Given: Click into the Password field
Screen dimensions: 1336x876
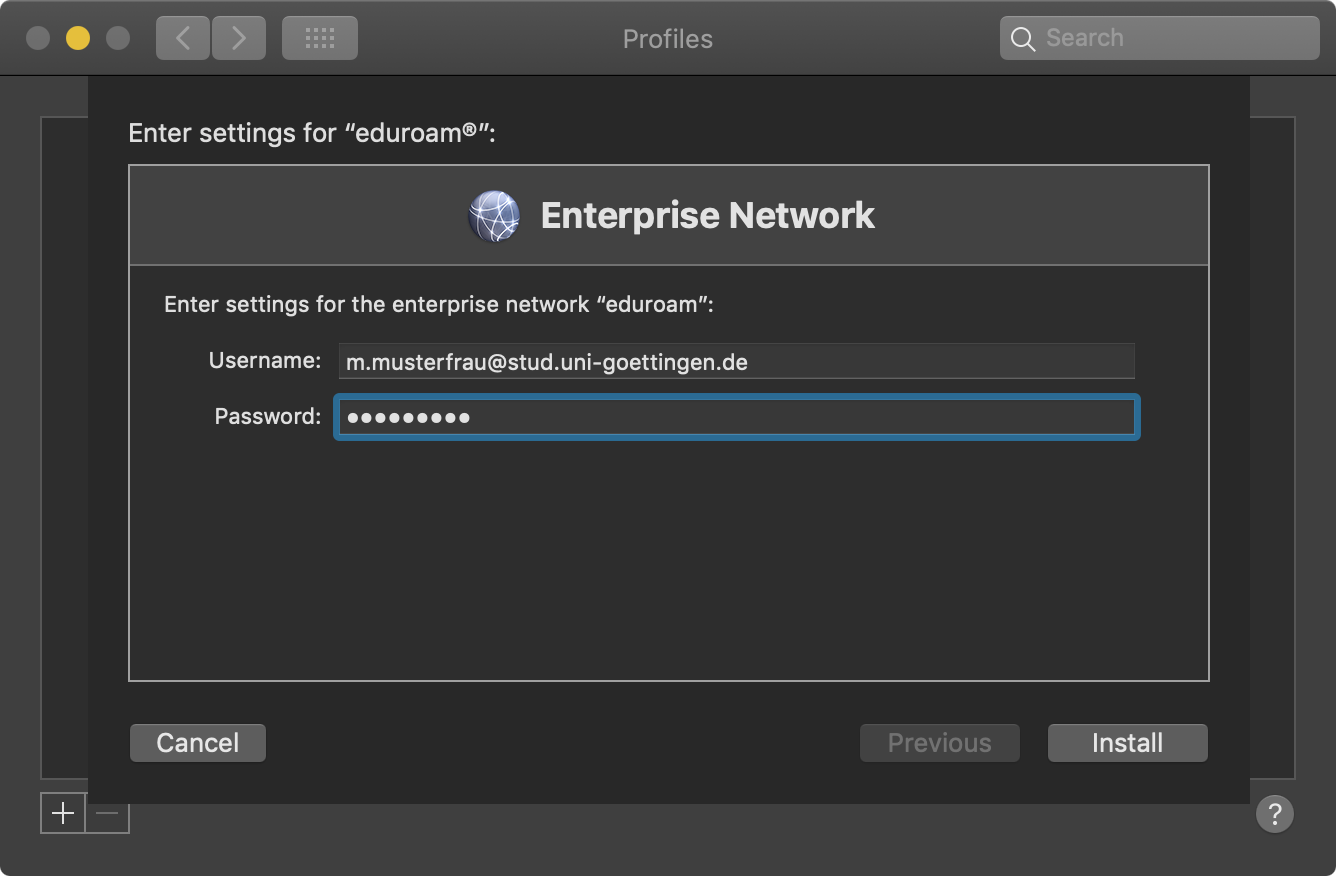Looking at the screenshot, I should tap(736, 417).
